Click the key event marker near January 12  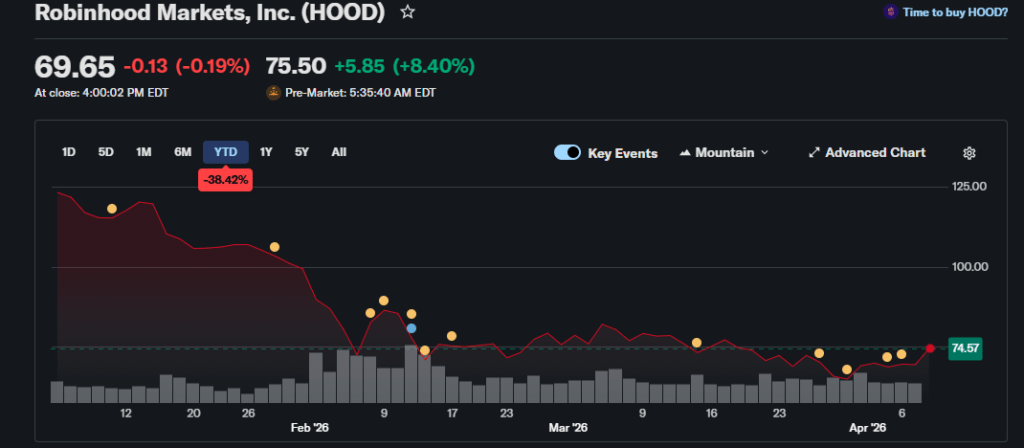coord(112,209)
